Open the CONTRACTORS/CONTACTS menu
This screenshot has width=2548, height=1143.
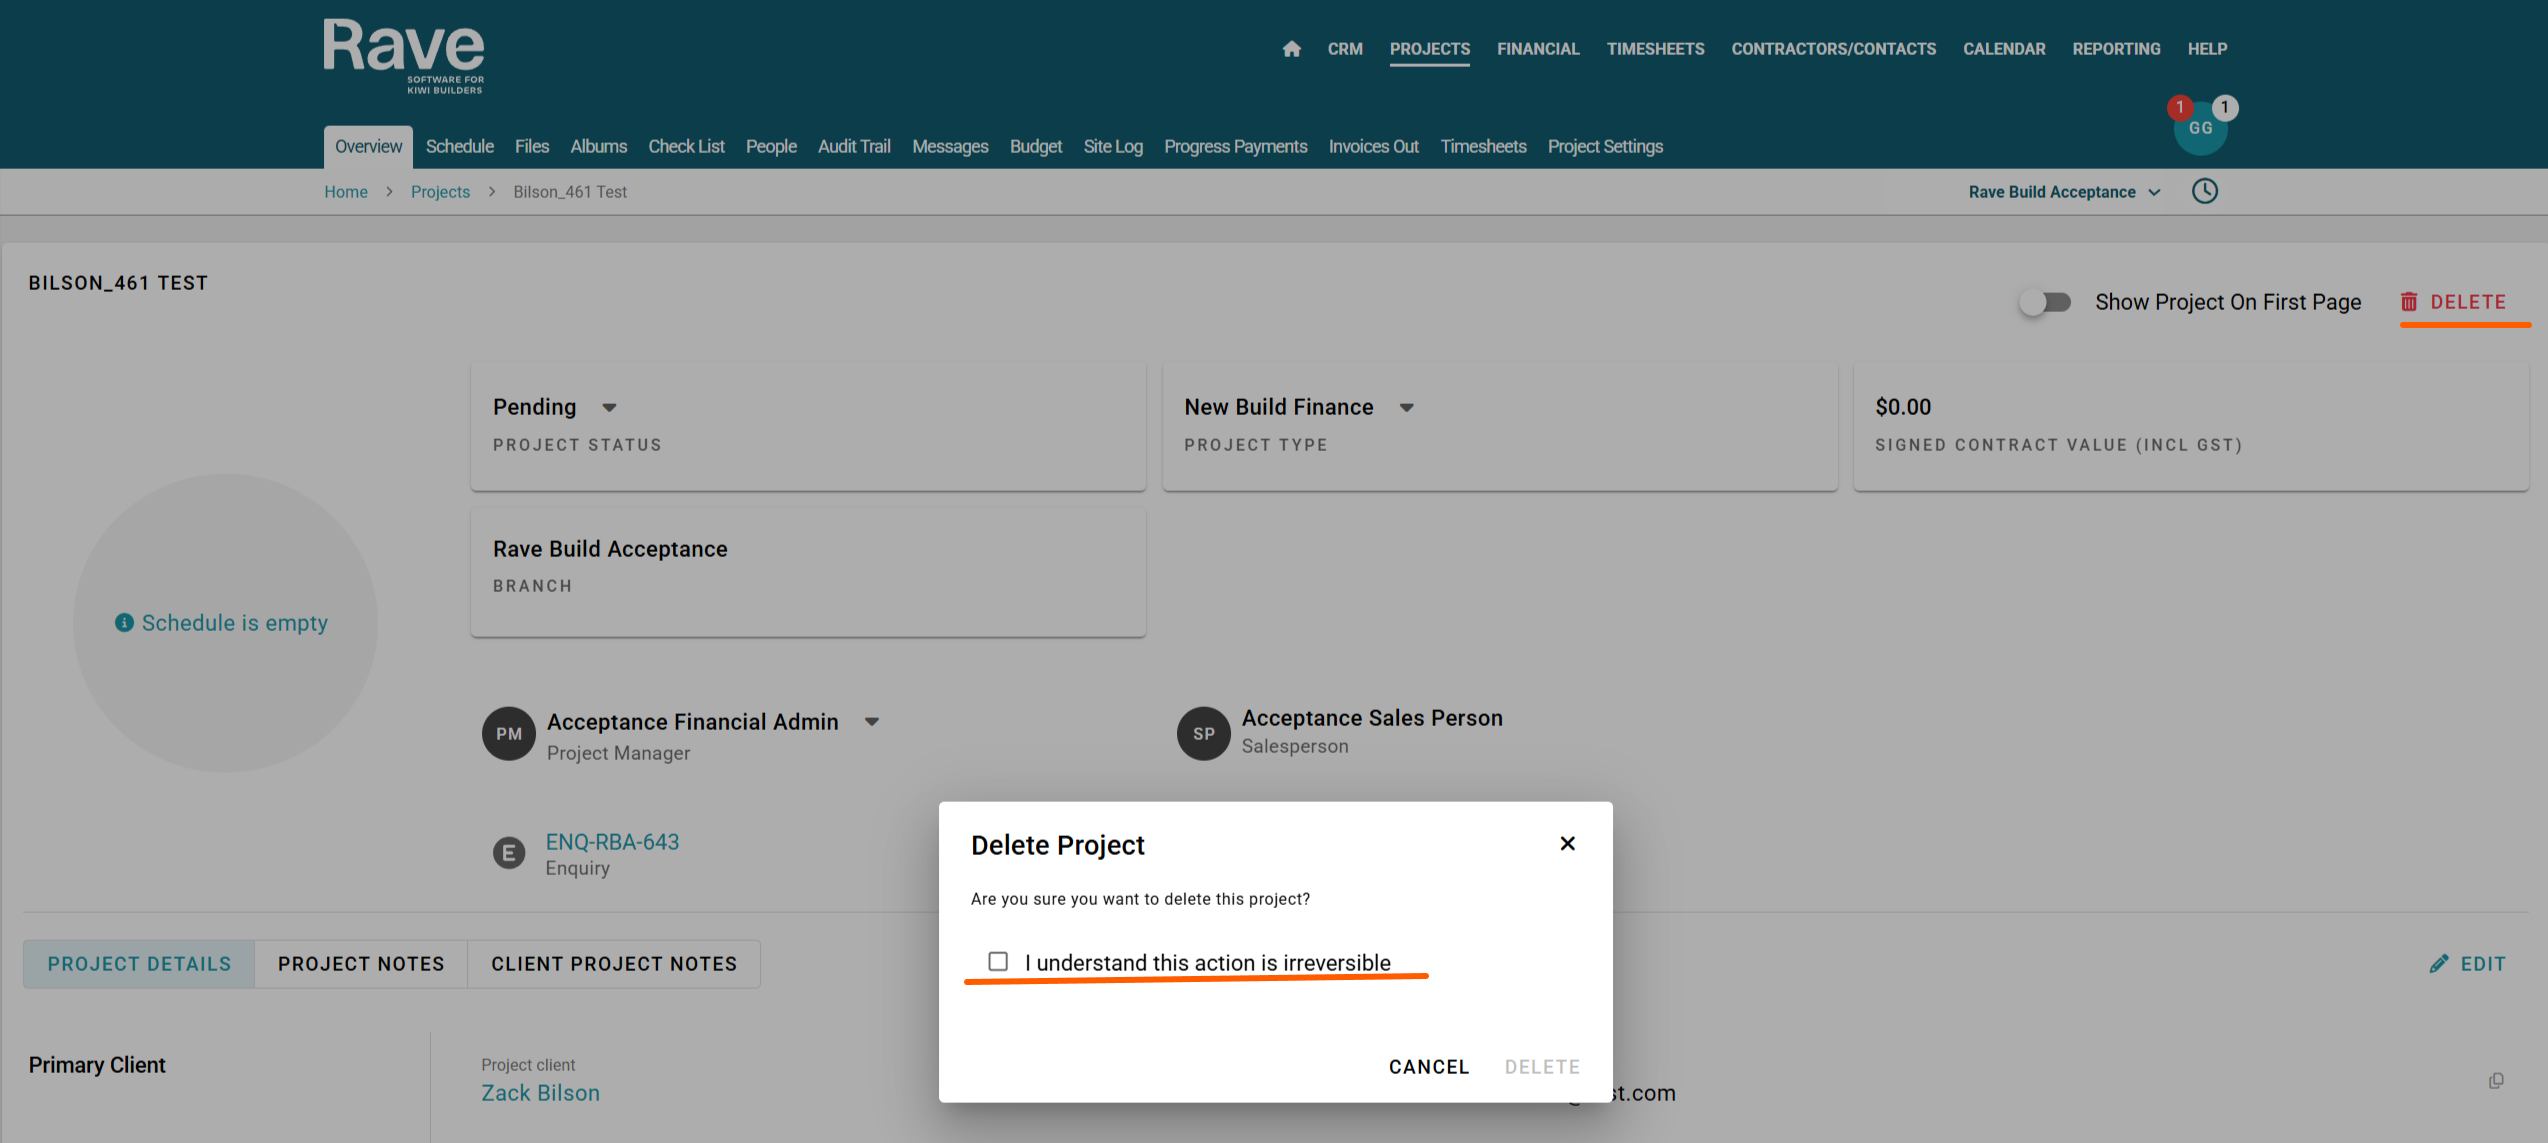pyautogui.click(x=1833, y=49)
